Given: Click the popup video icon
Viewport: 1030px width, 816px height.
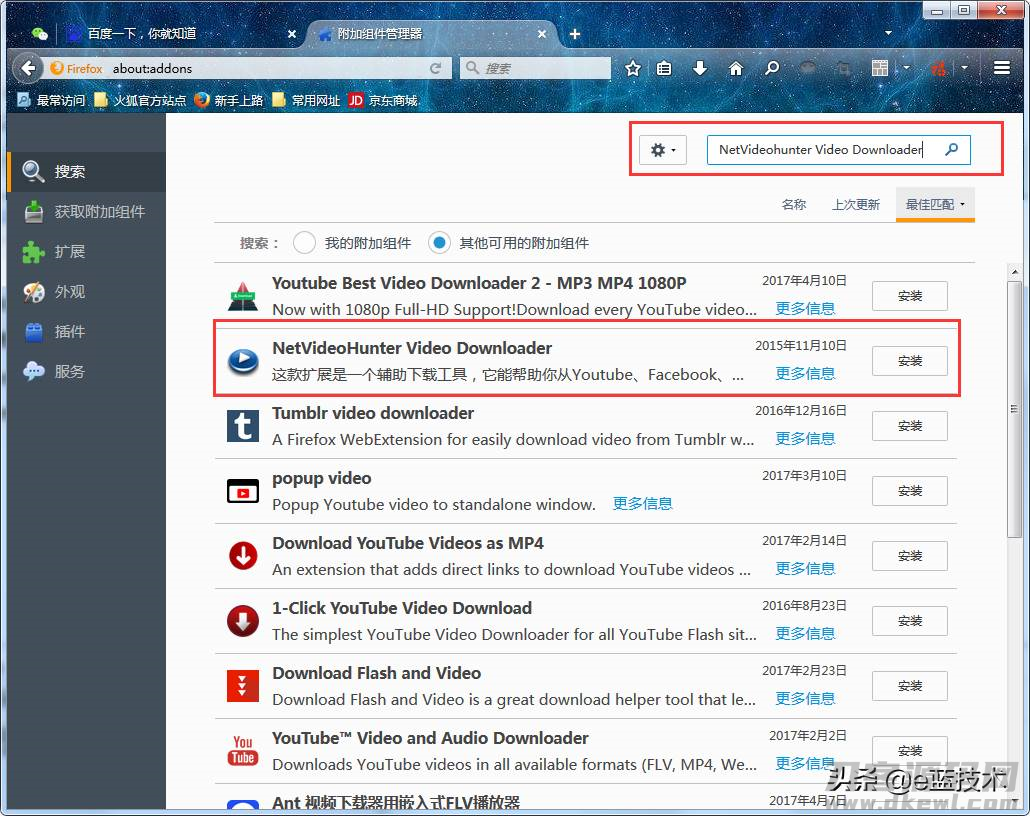Looking at the screenshot, I should click(x=243, y=491).
